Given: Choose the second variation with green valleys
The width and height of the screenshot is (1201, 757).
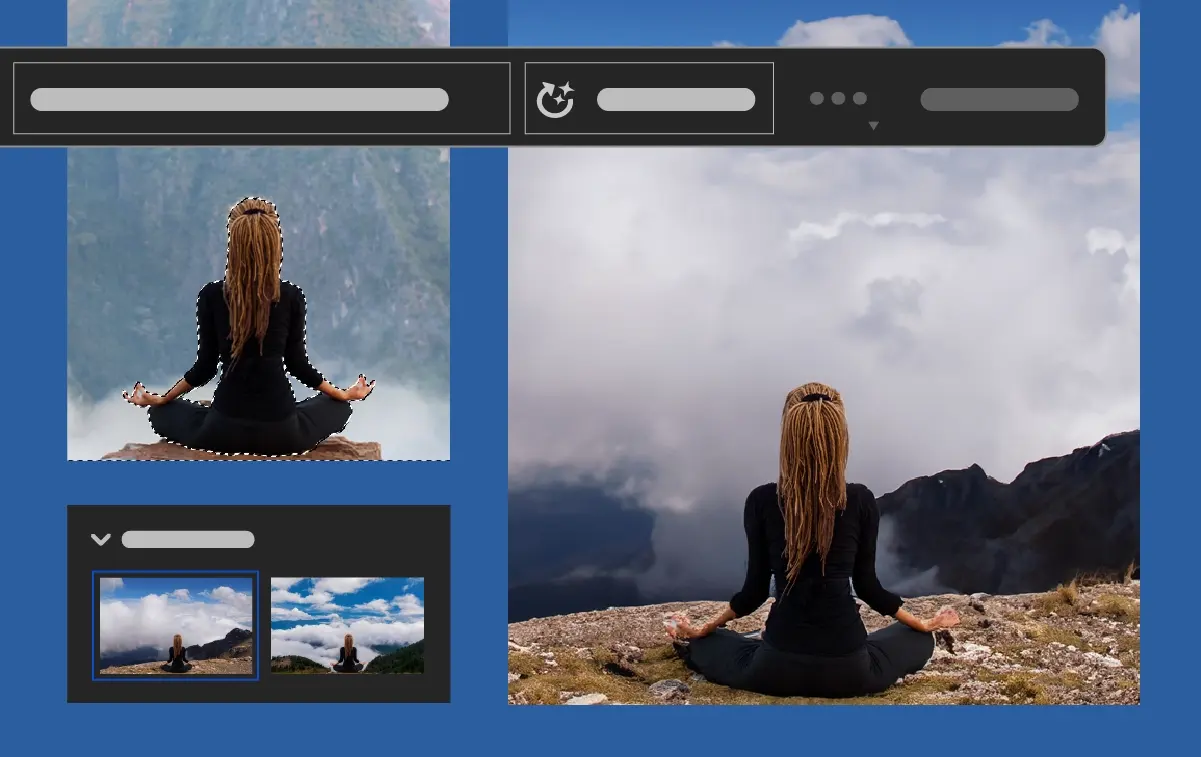Looking at the screenshot, I should tap(346, 624).
